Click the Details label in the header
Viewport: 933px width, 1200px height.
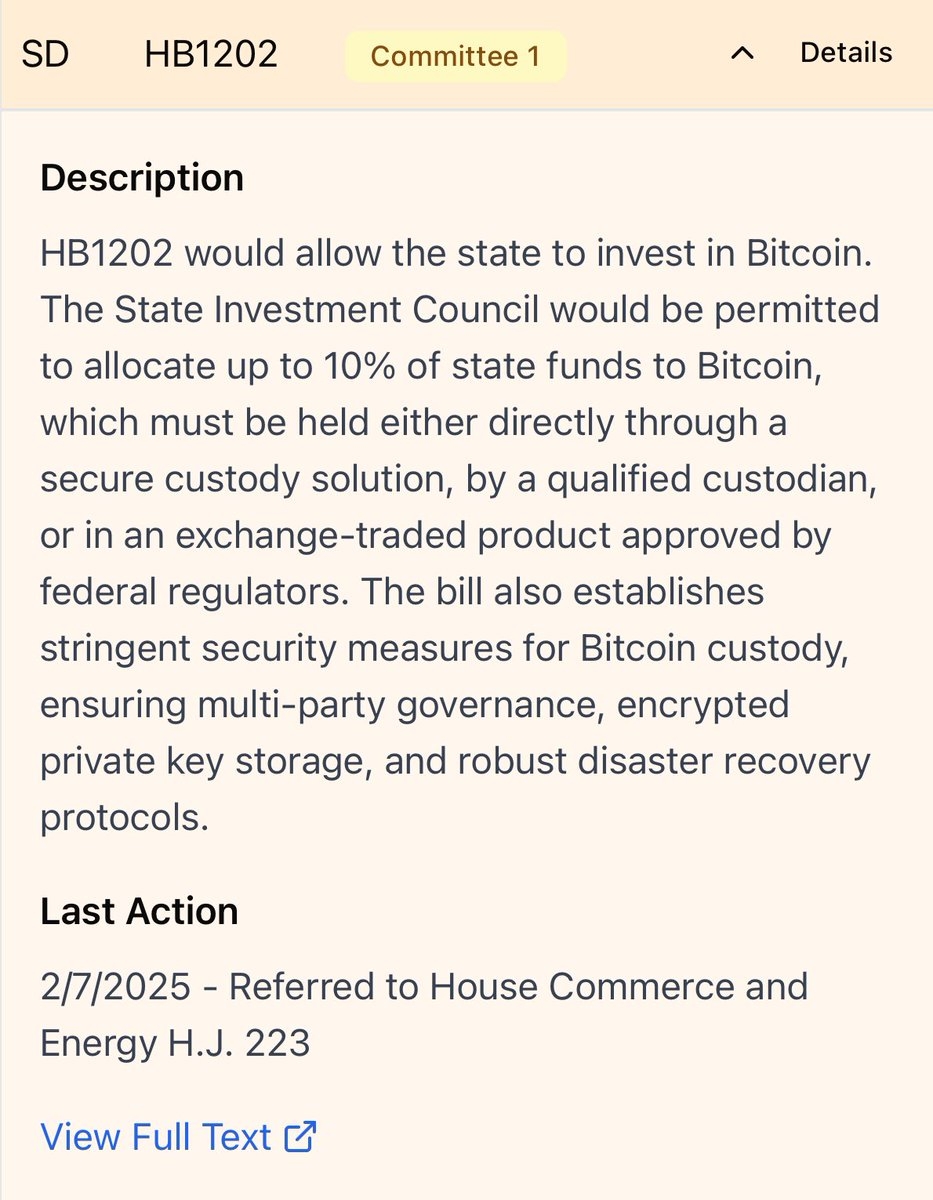(846, 53)
